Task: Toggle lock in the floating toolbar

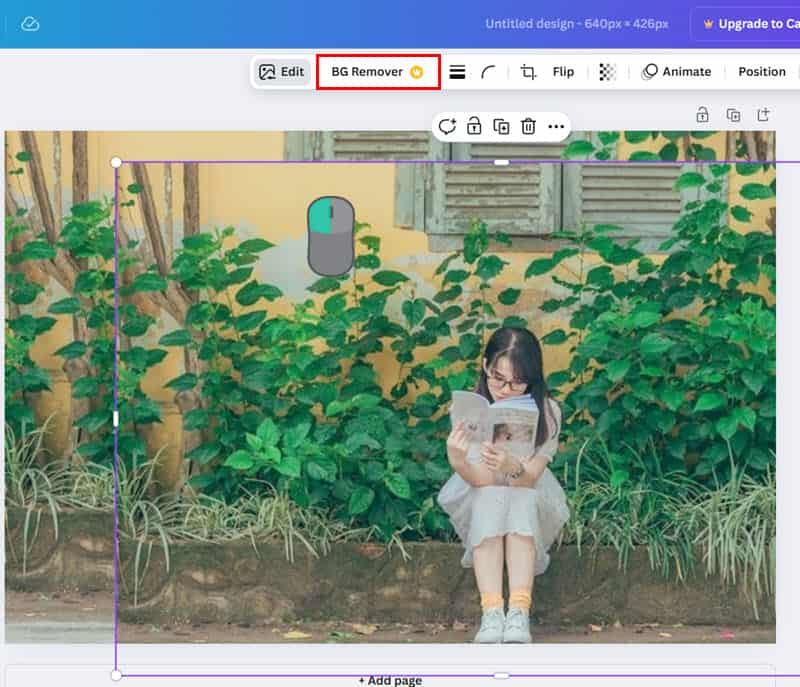Action: (474, 126)
